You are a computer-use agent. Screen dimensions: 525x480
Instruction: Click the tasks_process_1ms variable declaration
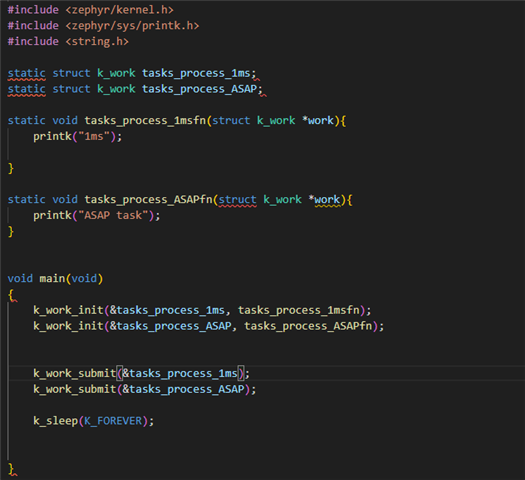(x=196, y=73)
